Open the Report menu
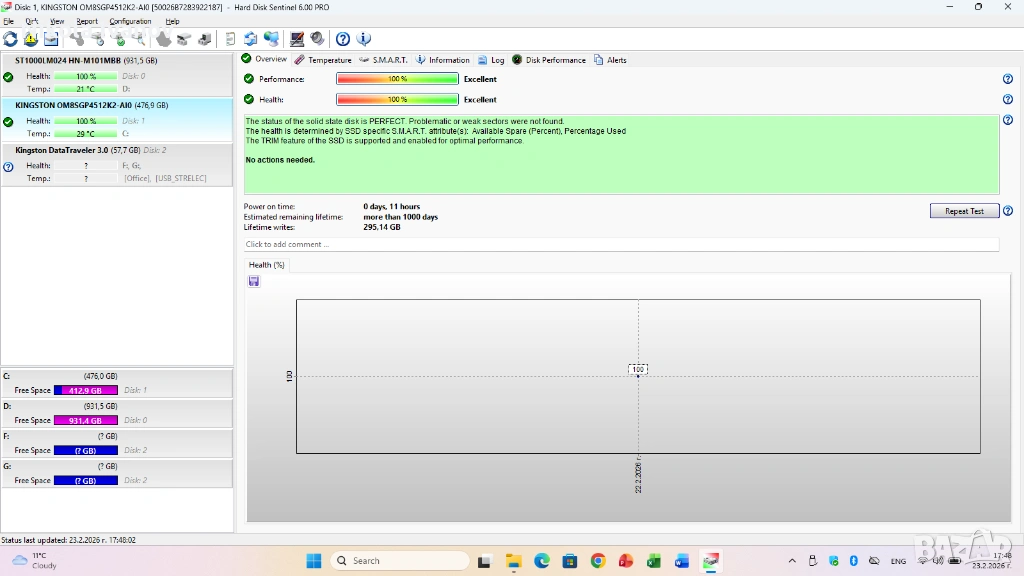Image resolution: width=1024 pixels, height=576 pixels. (87, 21)
